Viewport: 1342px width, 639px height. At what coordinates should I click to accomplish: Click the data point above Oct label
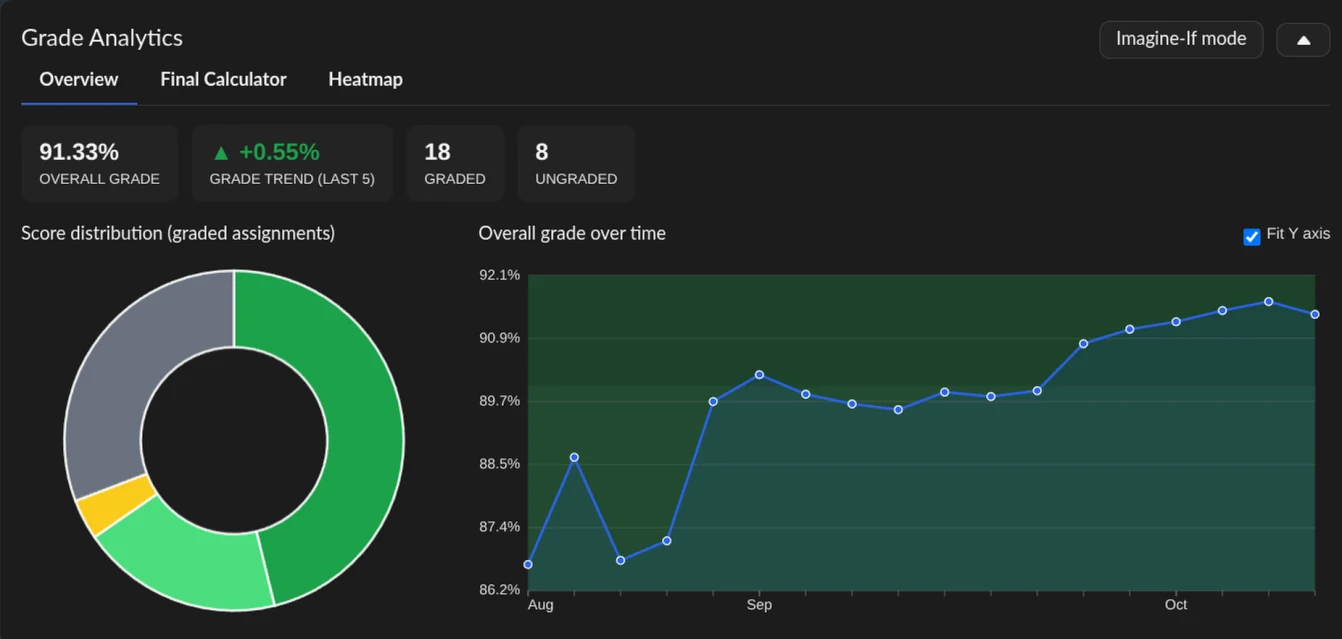(x=1176, y=321)
